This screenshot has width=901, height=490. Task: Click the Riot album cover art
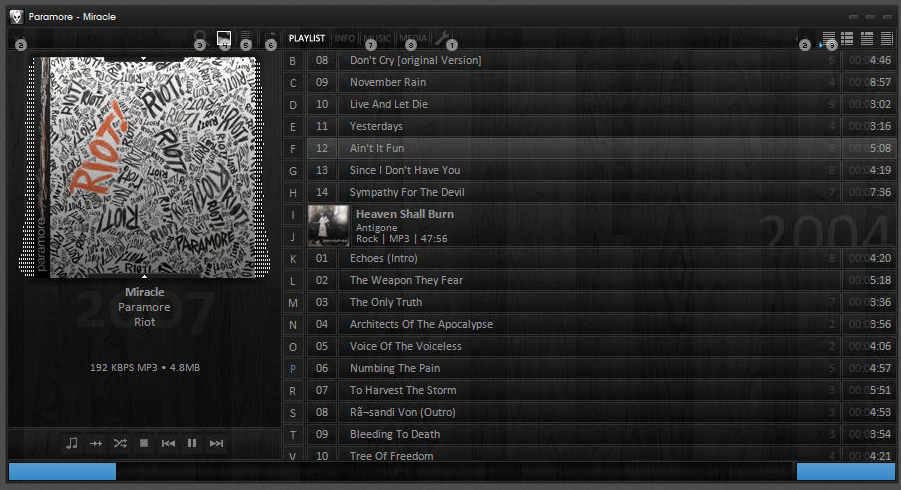pyautogui.click(x=144, y=167)
